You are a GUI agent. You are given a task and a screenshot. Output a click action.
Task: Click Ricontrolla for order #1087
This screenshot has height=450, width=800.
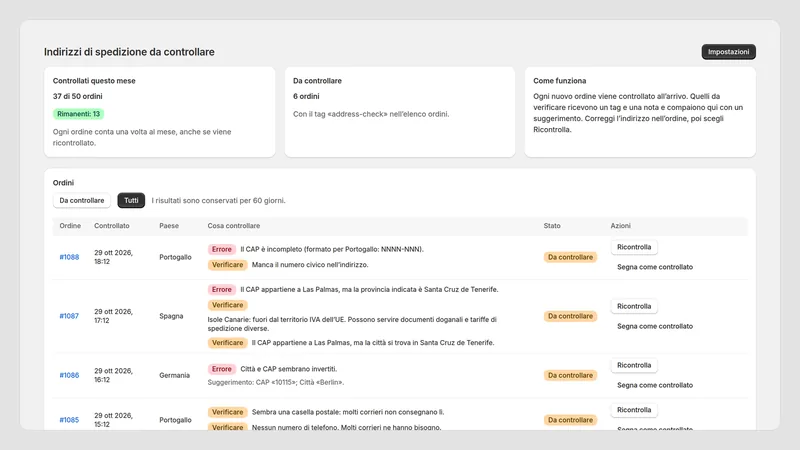click(634, 306)
